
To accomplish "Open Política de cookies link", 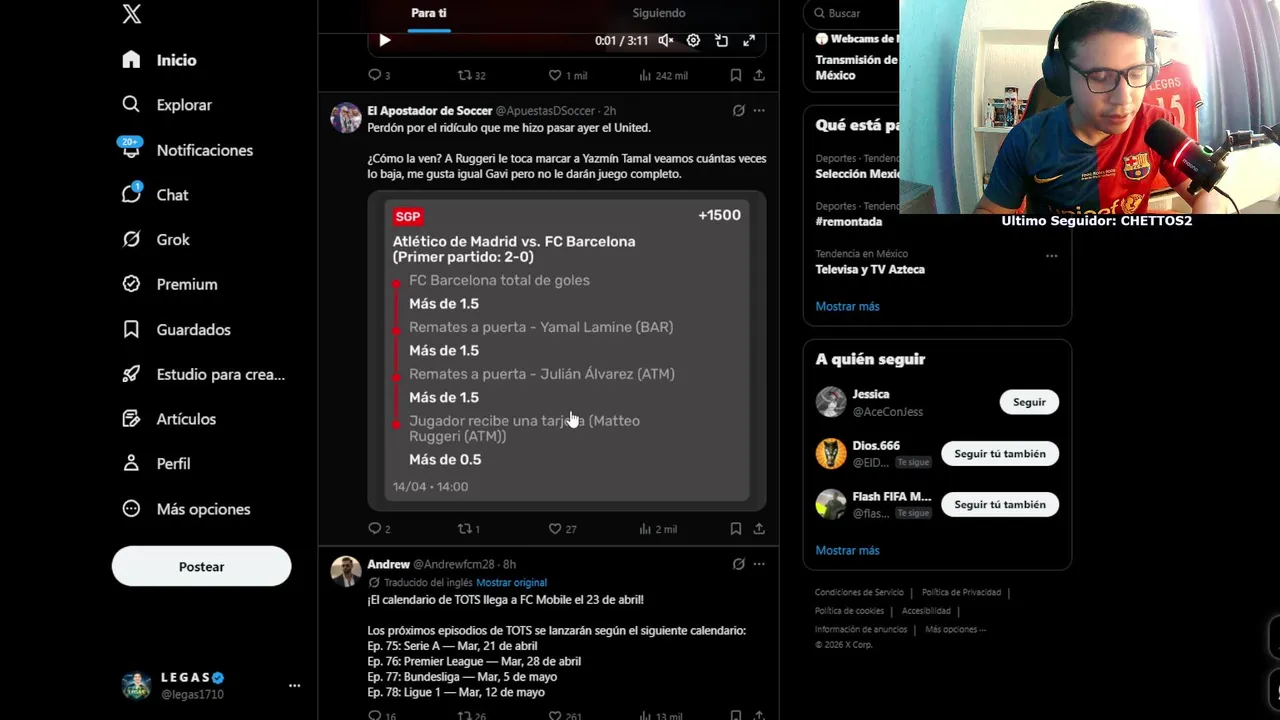I will pos(849,611).
